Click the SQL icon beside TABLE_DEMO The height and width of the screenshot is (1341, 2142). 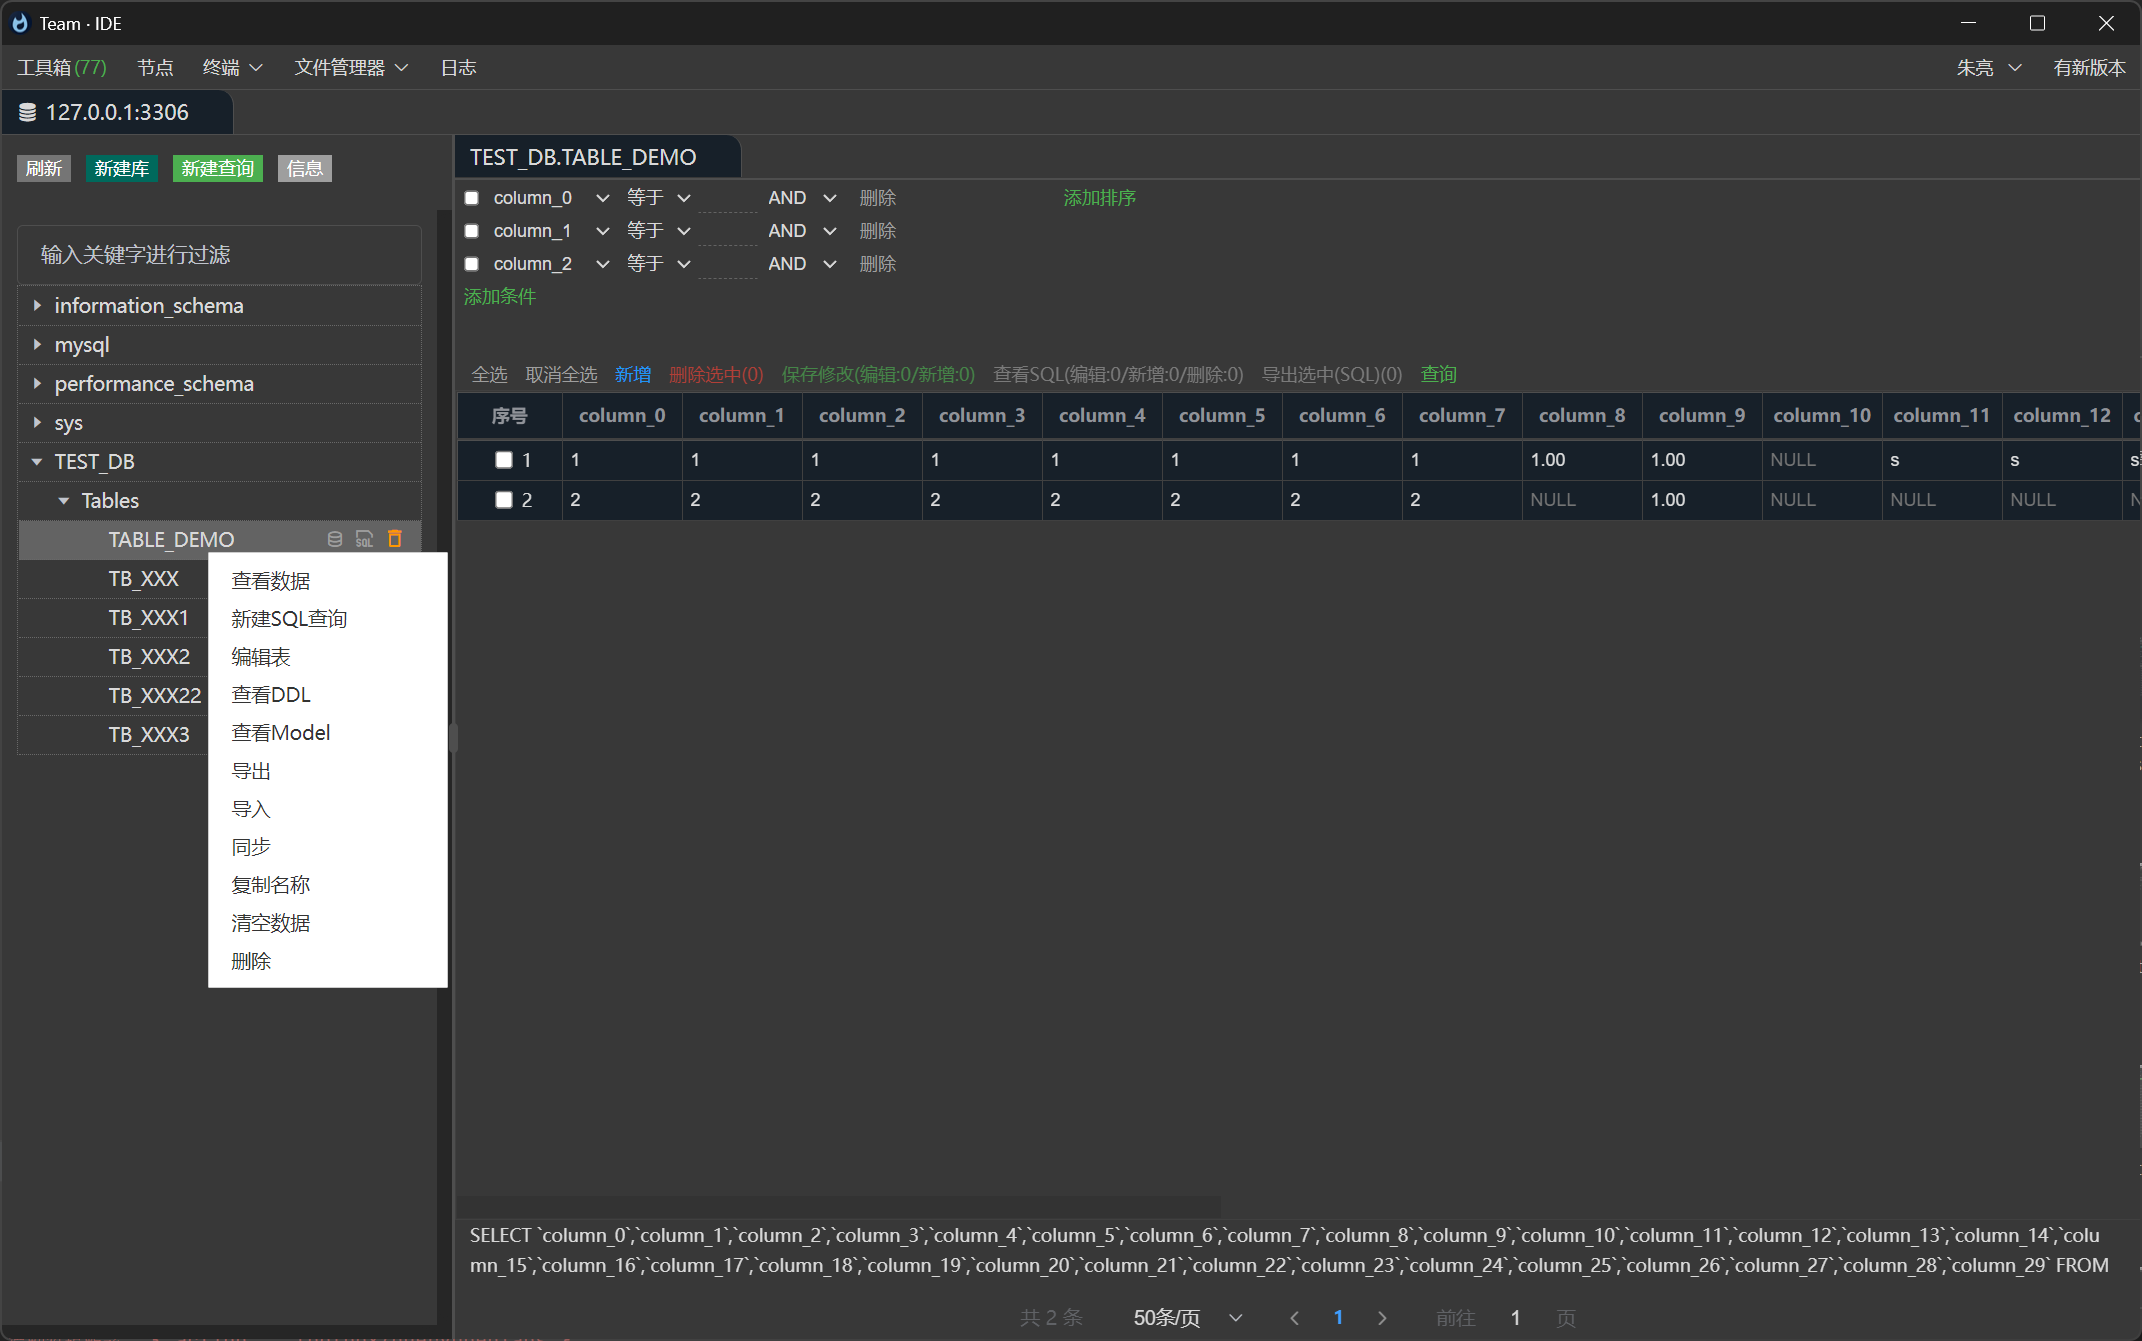point(364,539)
